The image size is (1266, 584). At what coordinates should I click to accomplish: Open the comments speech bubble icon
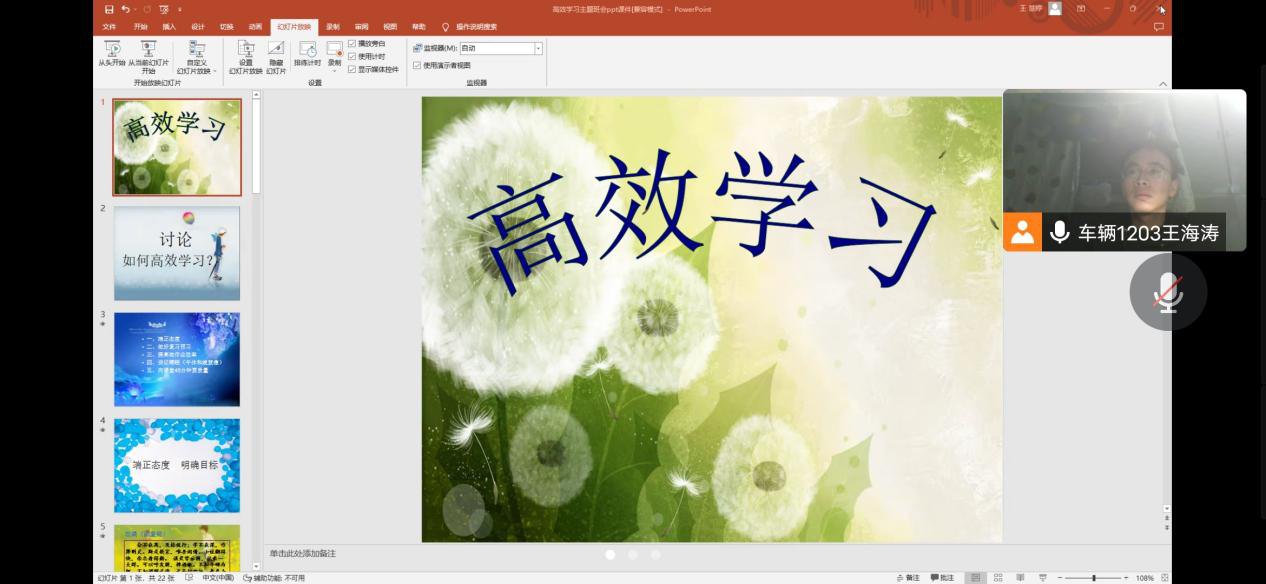[1158, 27]
